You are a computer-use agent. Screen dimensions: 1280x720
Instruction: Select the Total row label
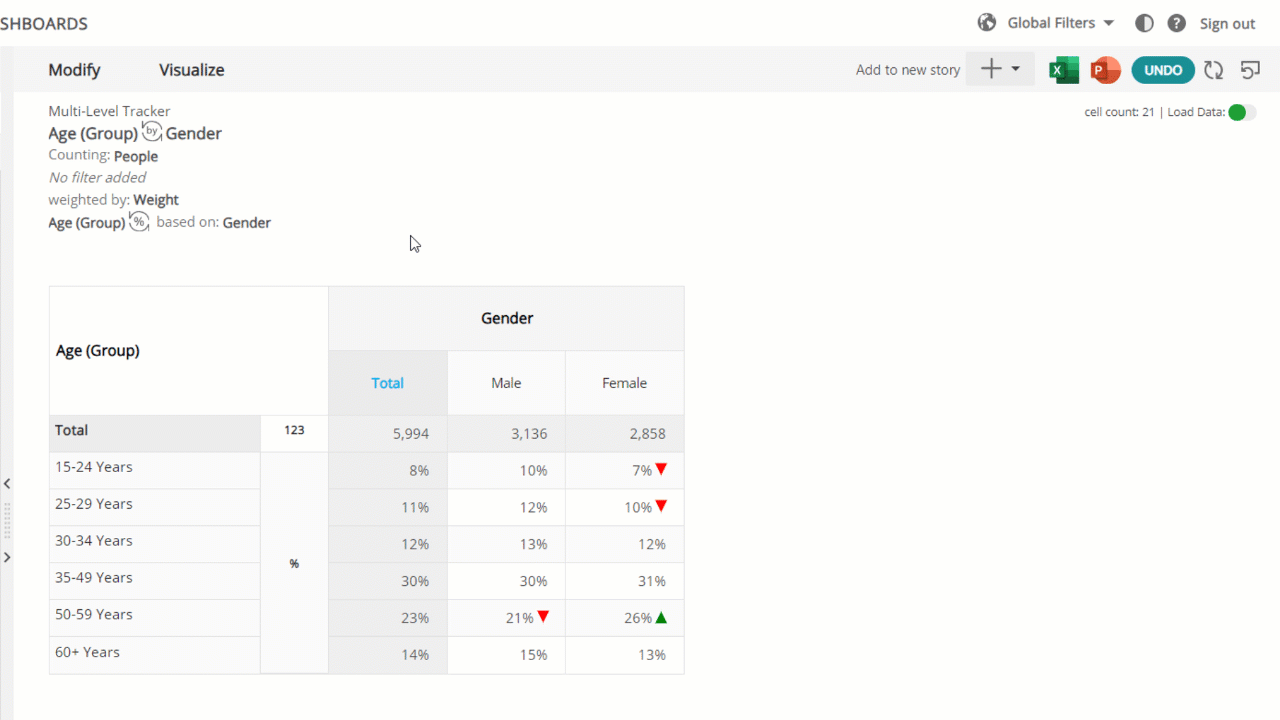[155, 431]
